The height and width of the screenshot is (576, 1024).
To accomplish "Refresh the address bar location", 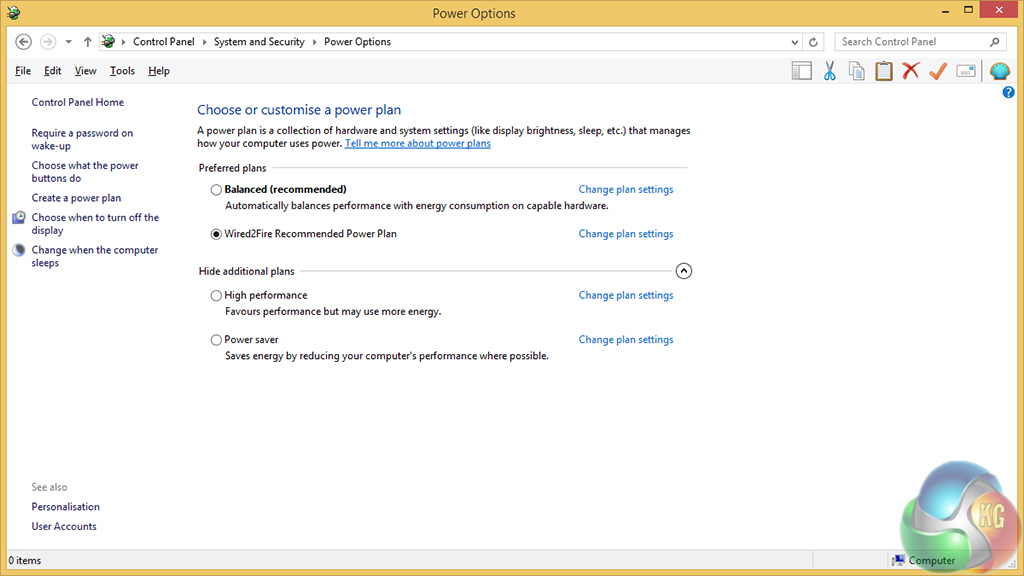I will click(814, 42).
